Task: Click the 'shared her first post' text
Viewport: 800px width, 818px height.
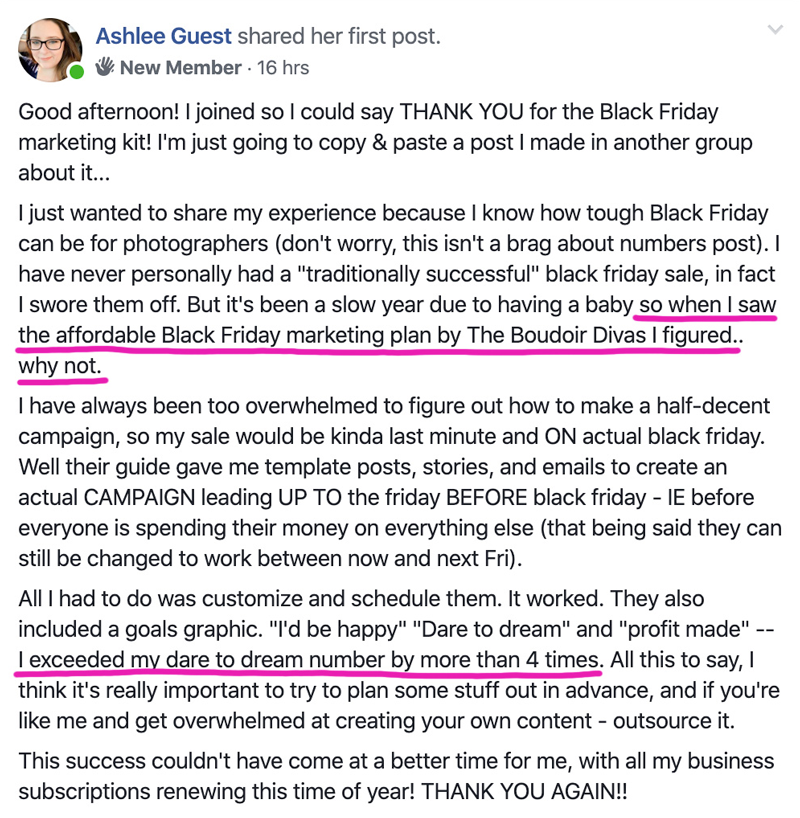Action: 339,36
